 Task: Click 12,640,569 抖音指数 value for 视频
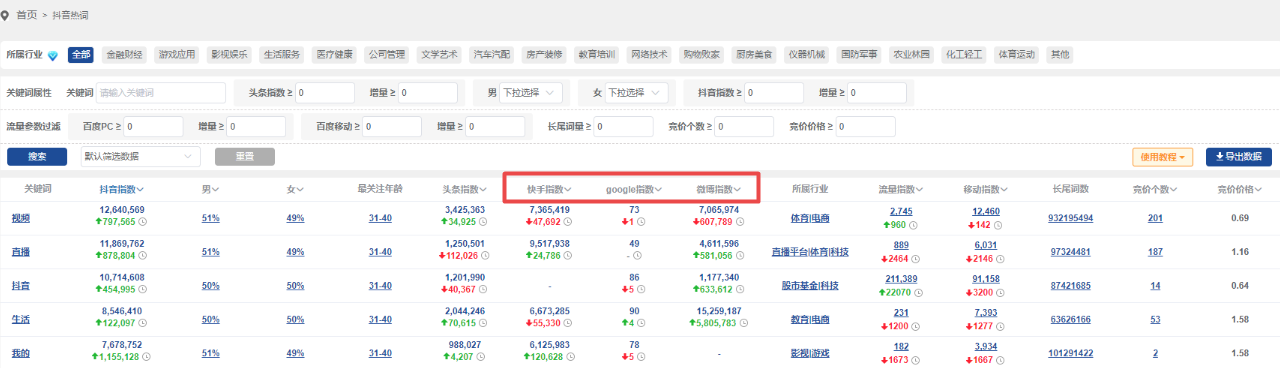tap(122, 210)
